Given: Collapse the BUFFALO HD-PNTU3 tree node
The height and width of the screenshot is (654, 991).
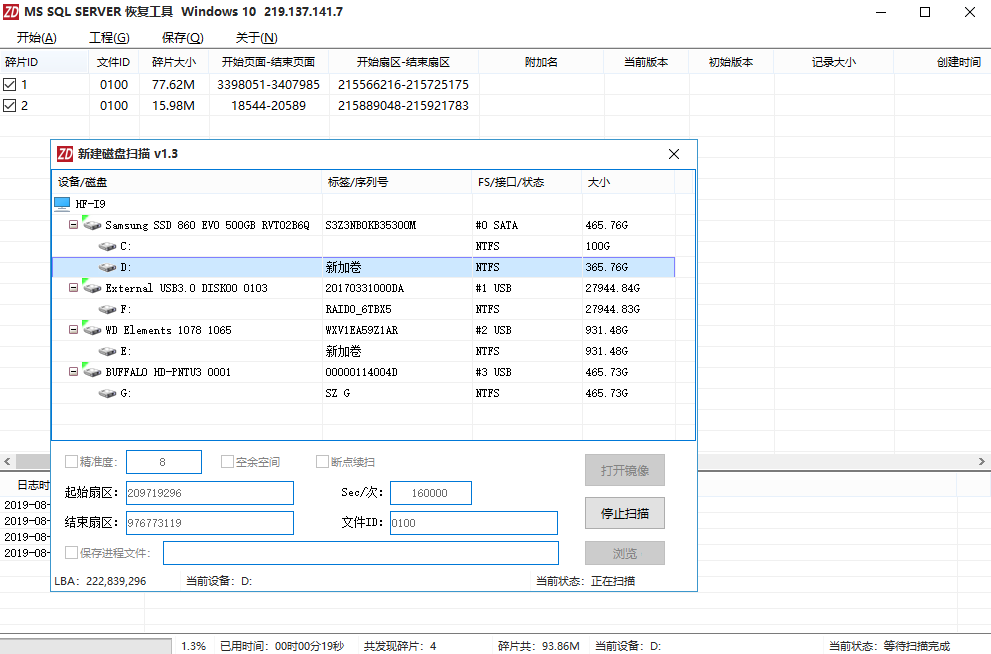Looking at the screenshot, I should (x=73, y=372).
